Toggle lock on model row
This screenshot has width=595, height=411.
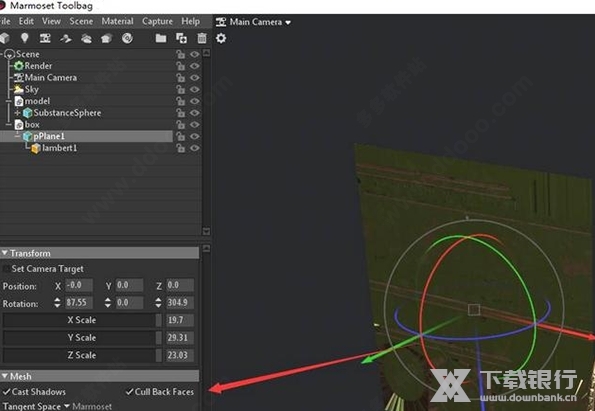[180, 101]
